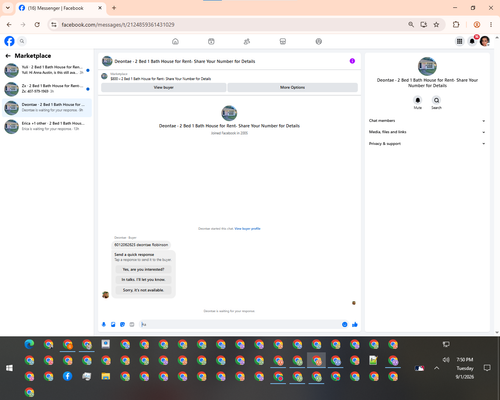Expand the Chat members section

427,121
